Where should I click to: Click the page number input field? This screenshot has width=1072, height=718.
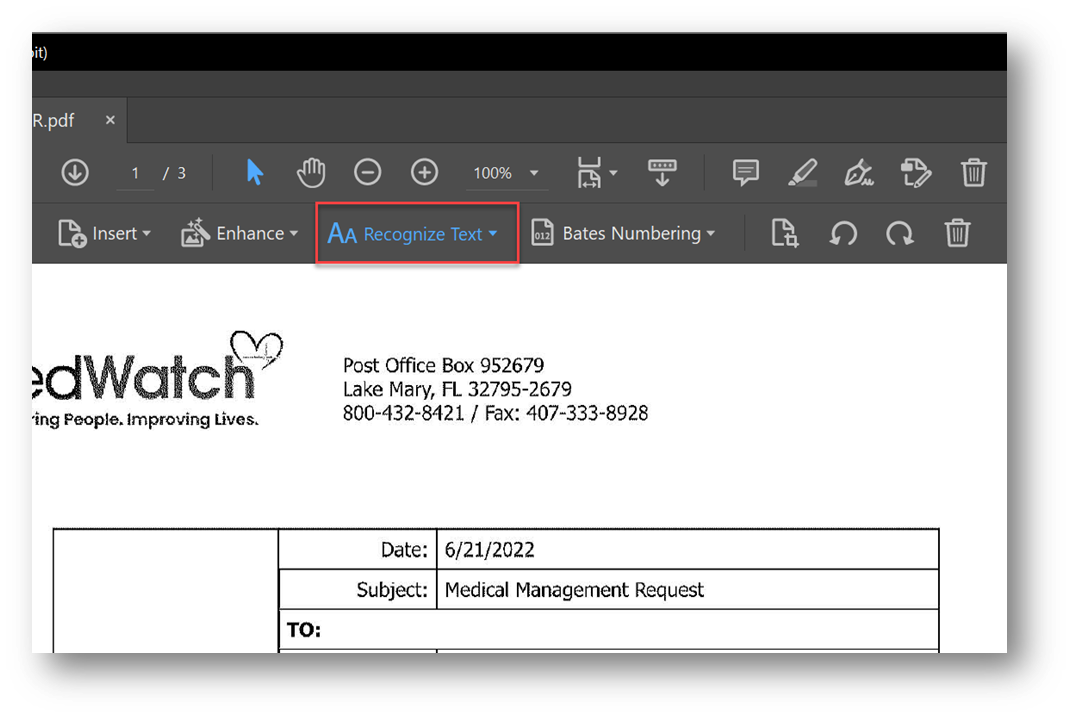pos(135,172)
